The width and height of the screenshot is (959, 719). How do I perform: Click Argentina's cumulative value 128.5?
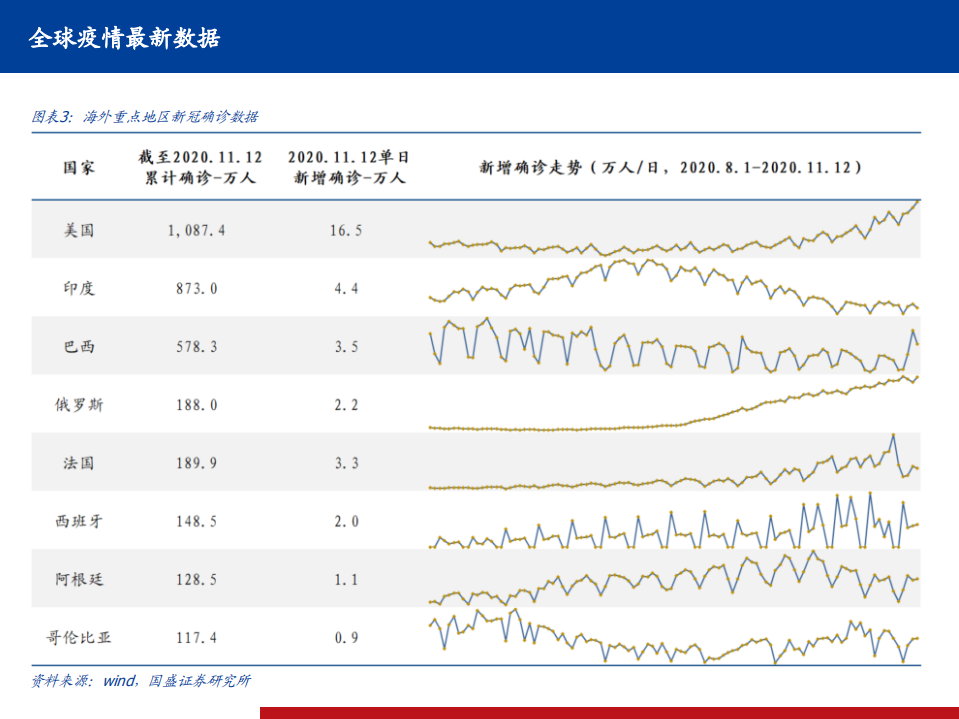pos(197,579)
